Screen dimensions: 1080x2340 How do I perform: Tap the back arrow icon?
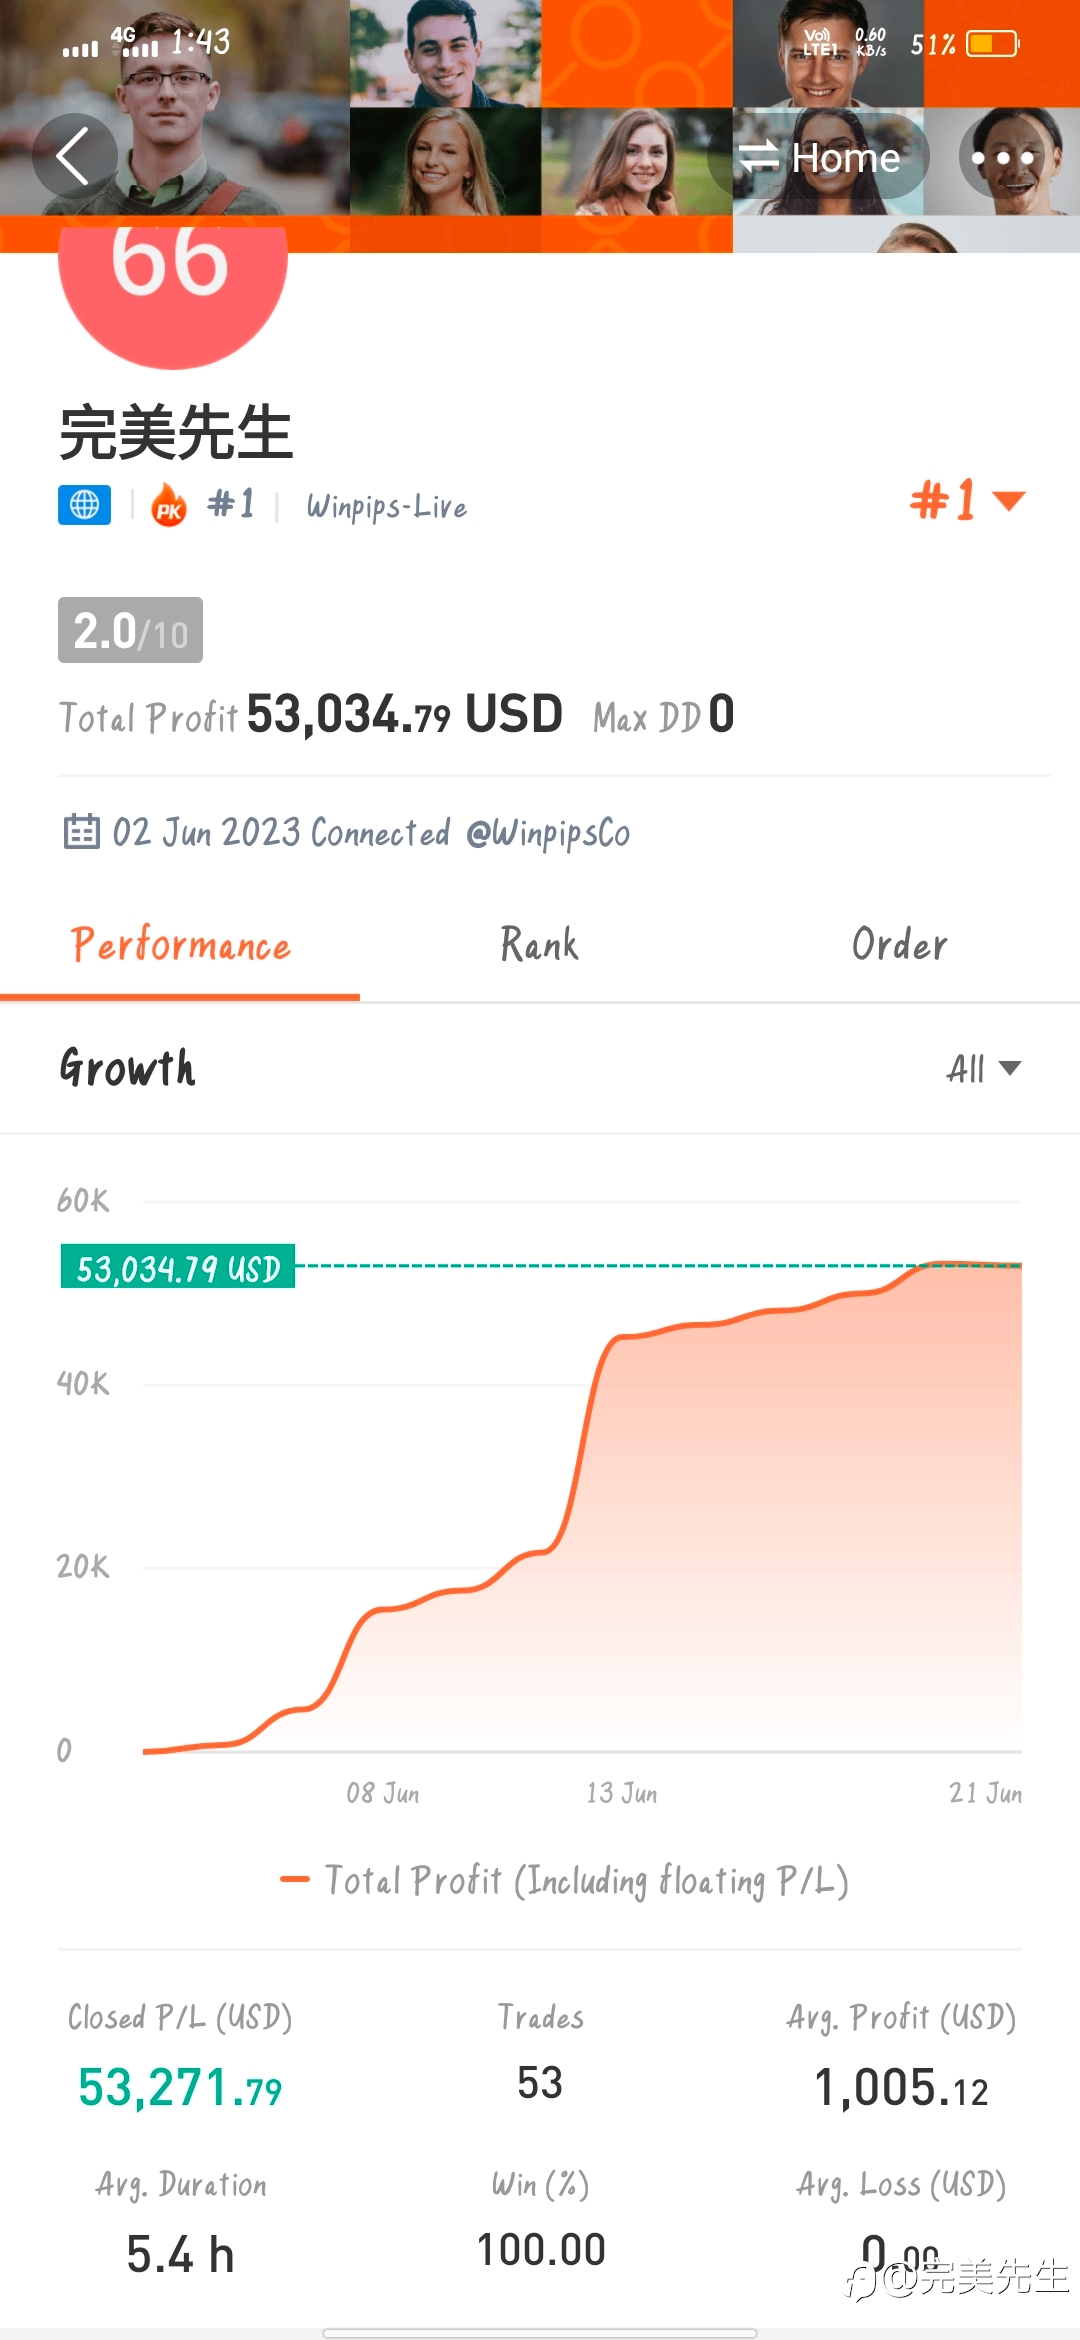pos(74,156)
